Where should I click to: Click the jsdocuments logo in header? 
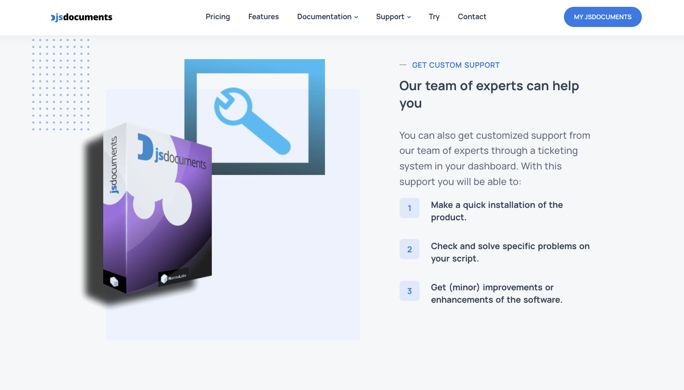pyautogui.click(x=81, y=17)
